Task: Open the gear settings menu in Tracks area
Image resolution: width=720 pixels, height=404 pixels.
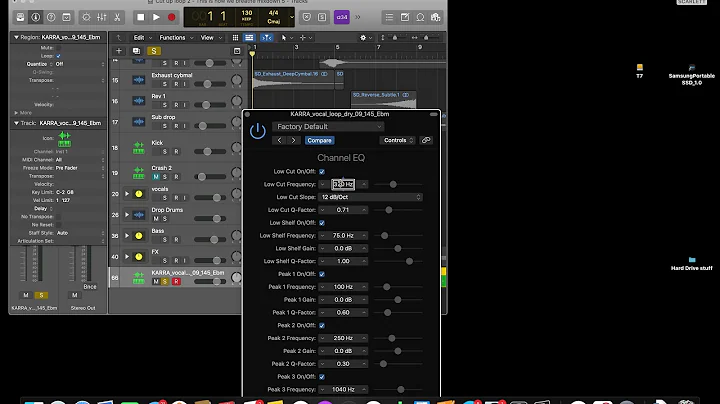Action: [x=365, y=38]
